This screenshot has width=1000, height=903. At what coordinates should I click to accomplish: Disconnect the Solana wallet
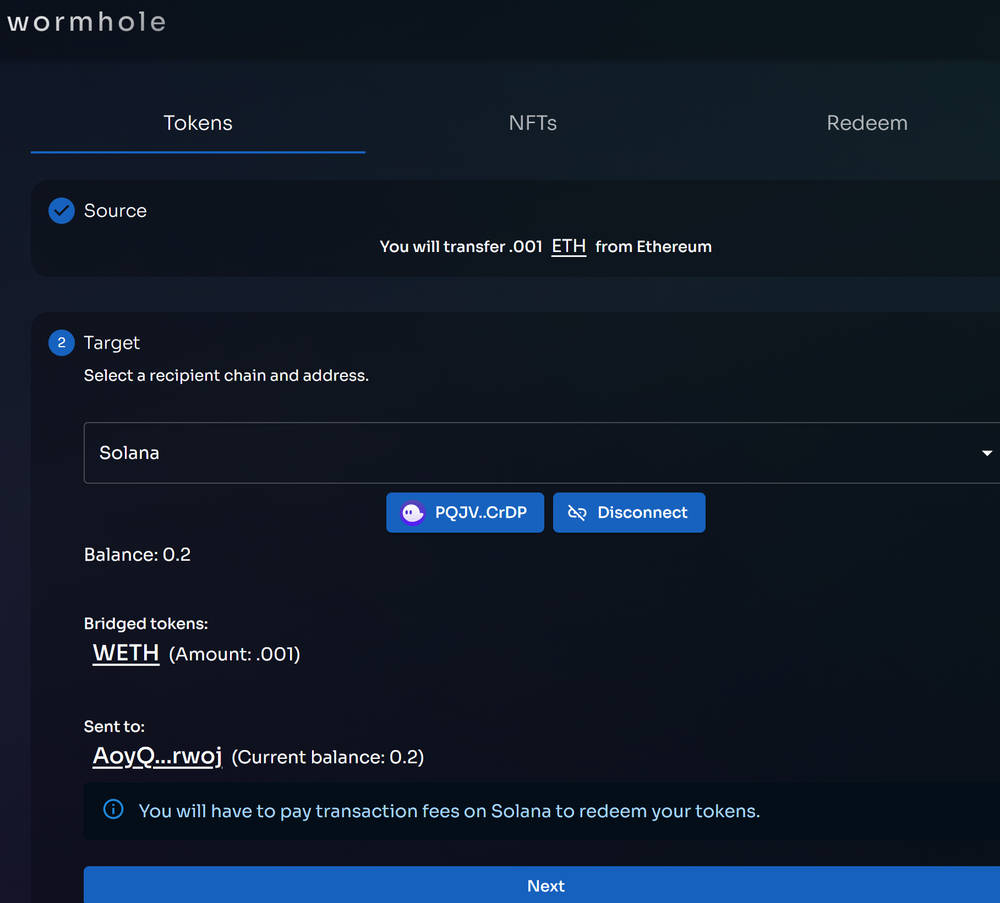629,513
